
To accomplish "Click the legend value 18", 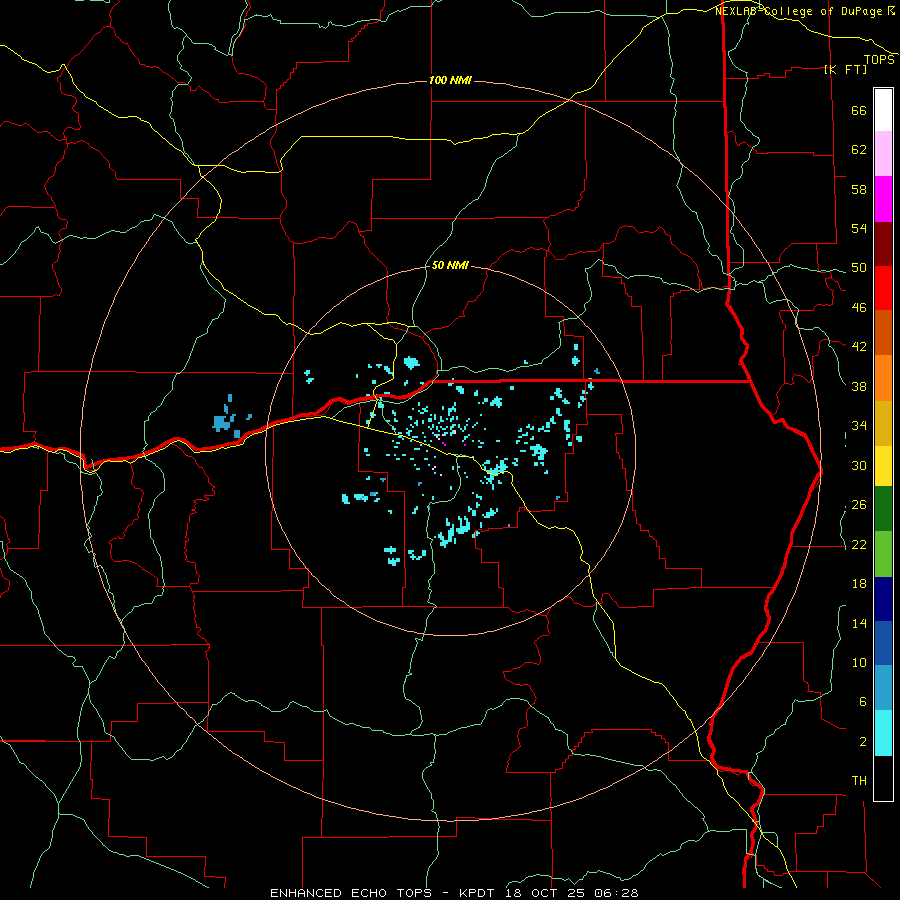I will (859, 584).
